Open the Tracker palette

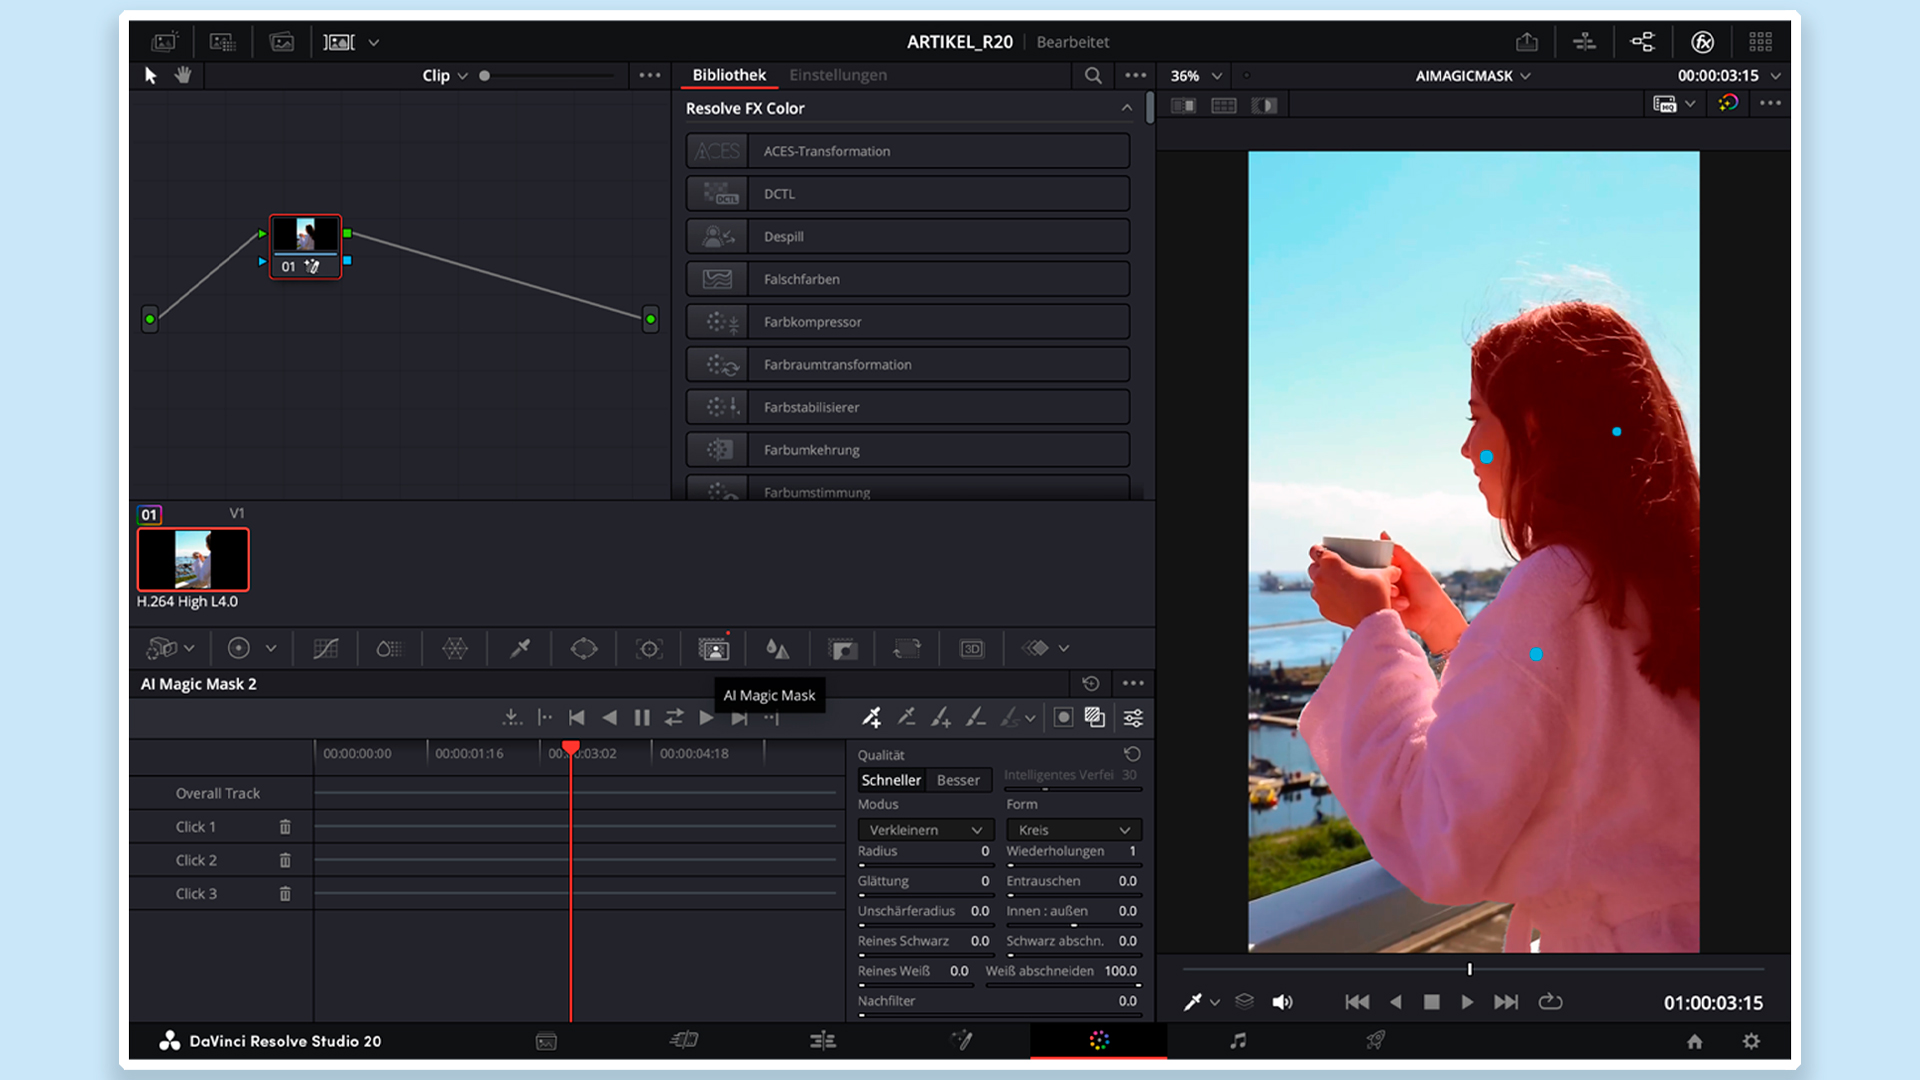649,649
